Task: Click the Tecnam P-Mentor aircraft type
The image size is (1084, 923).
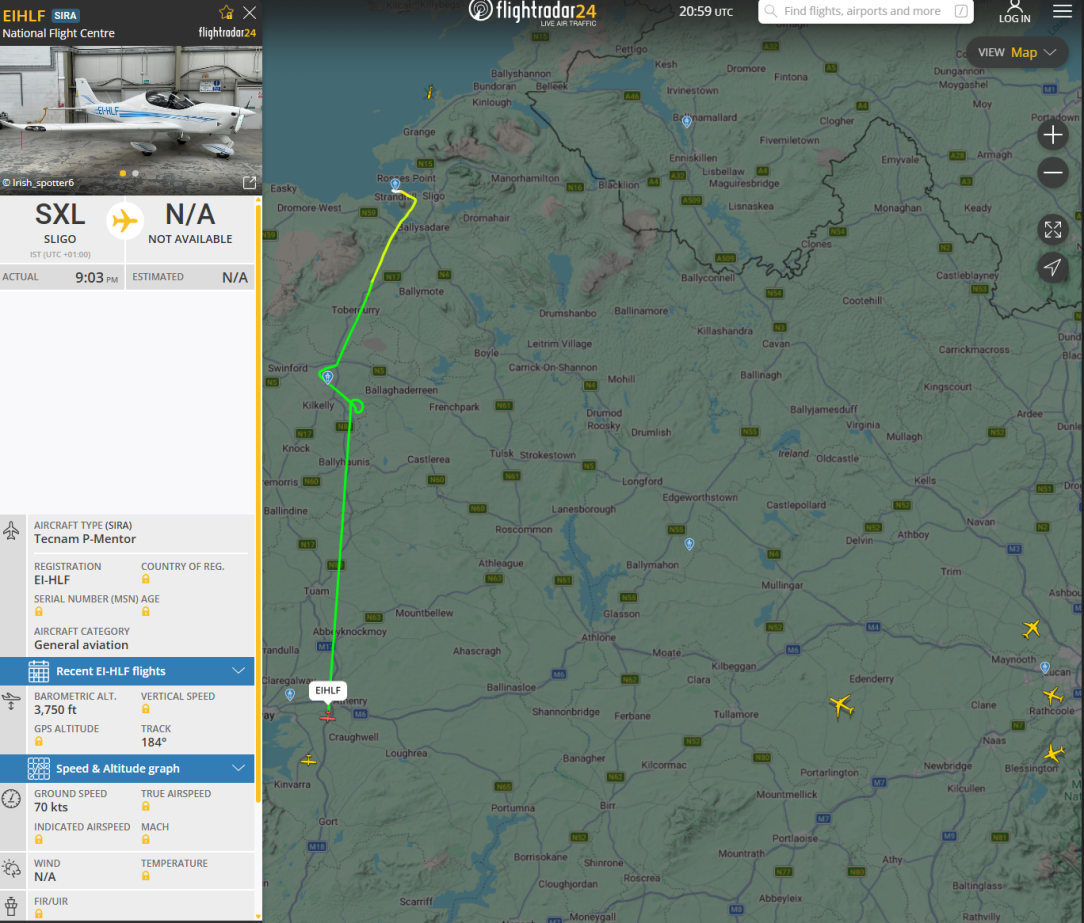Action: (x=85, y=539)
